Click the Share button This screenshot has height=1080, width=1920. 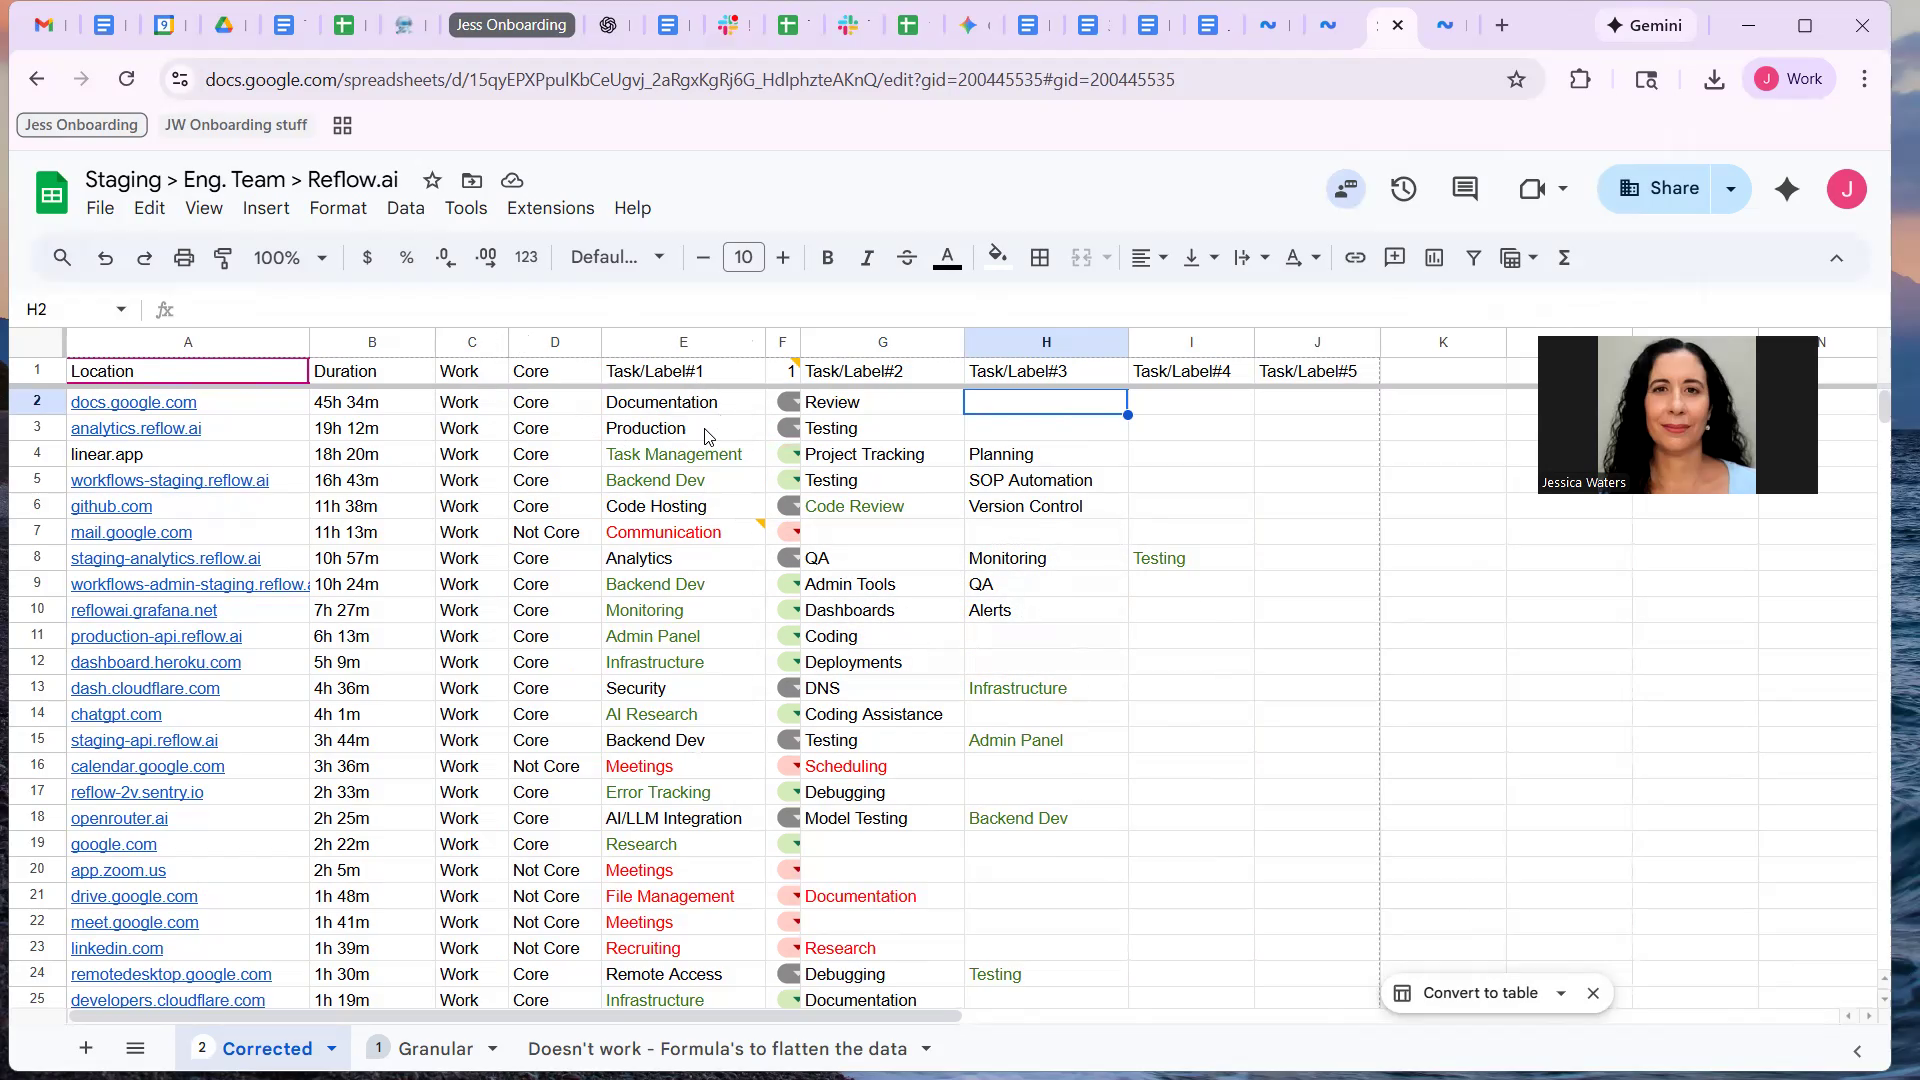1659,189
